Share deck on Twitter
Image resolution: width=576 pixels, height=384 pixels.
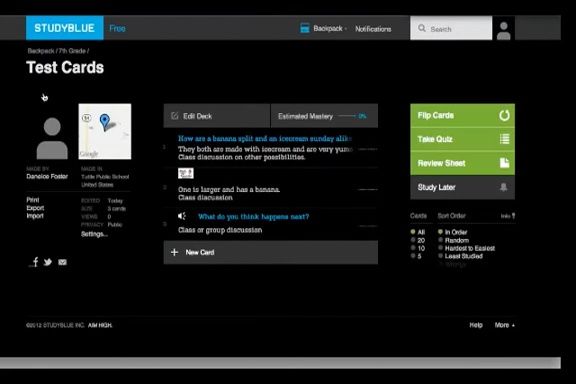pos(48,262)
